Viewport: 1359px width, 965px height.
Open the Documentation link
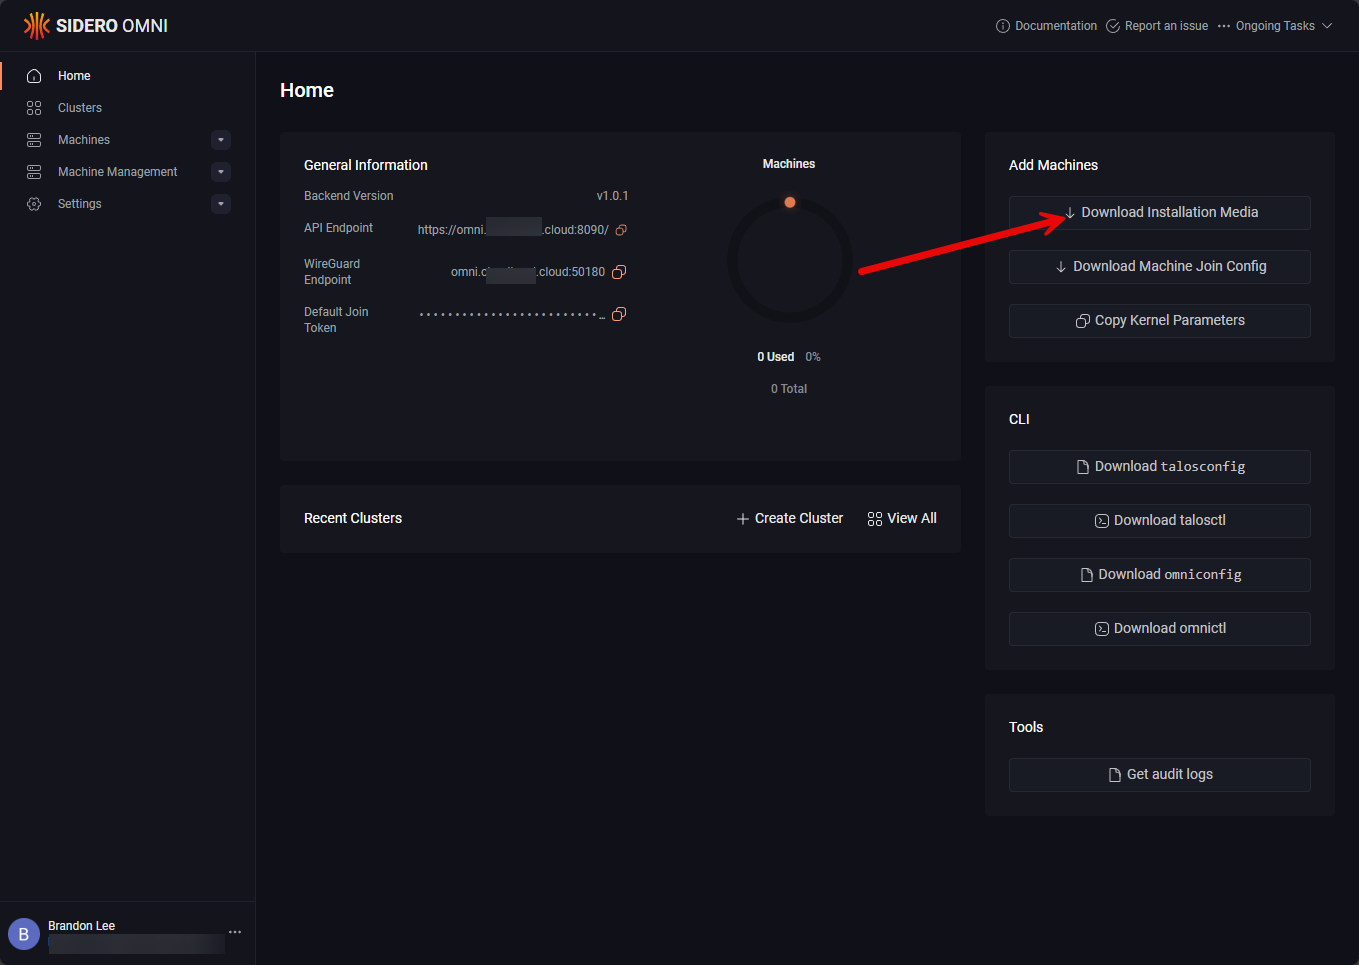click(1047, 26)
